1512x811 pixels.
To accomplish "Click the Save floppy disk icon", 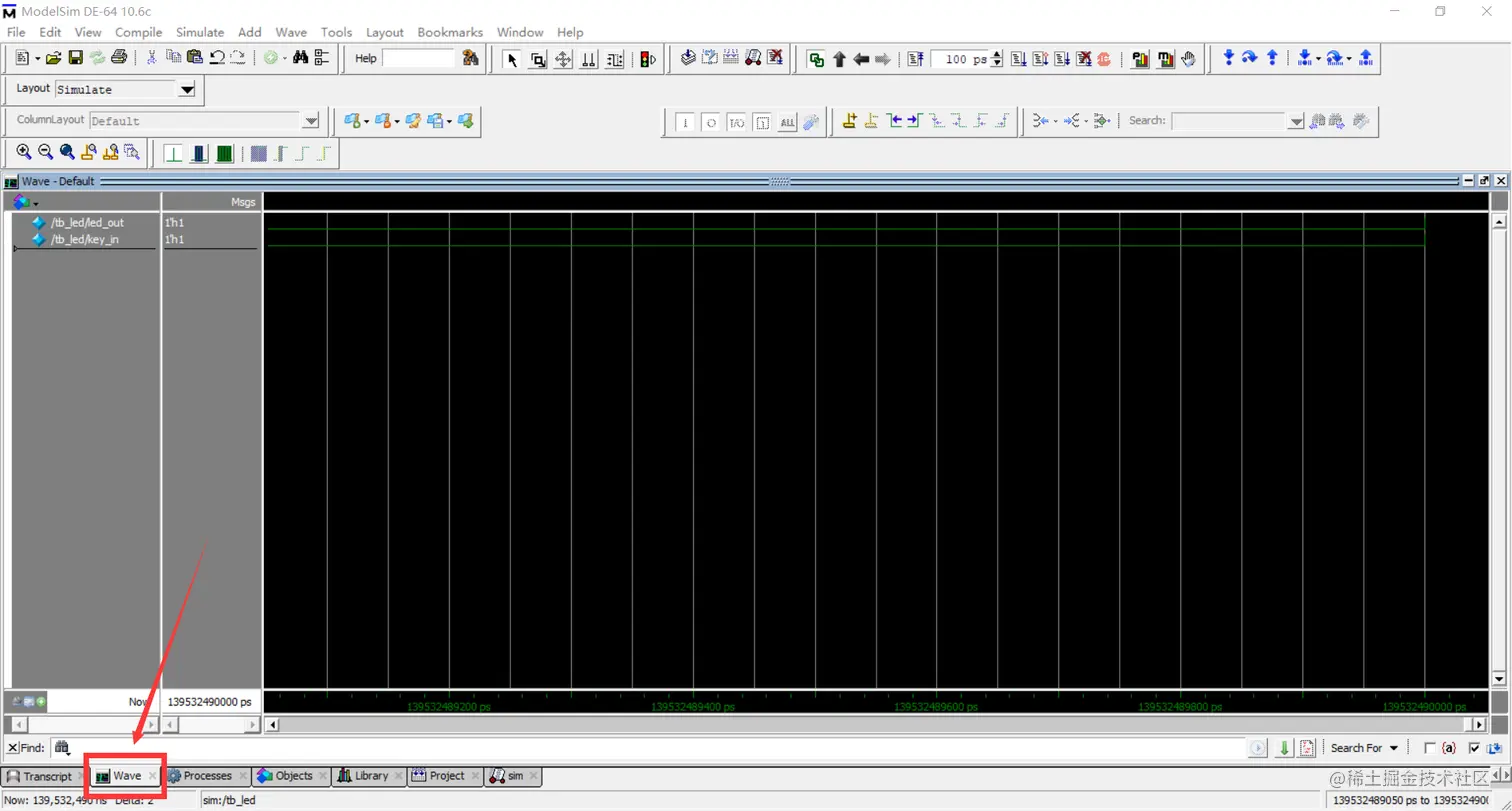I will click(75, 59).
